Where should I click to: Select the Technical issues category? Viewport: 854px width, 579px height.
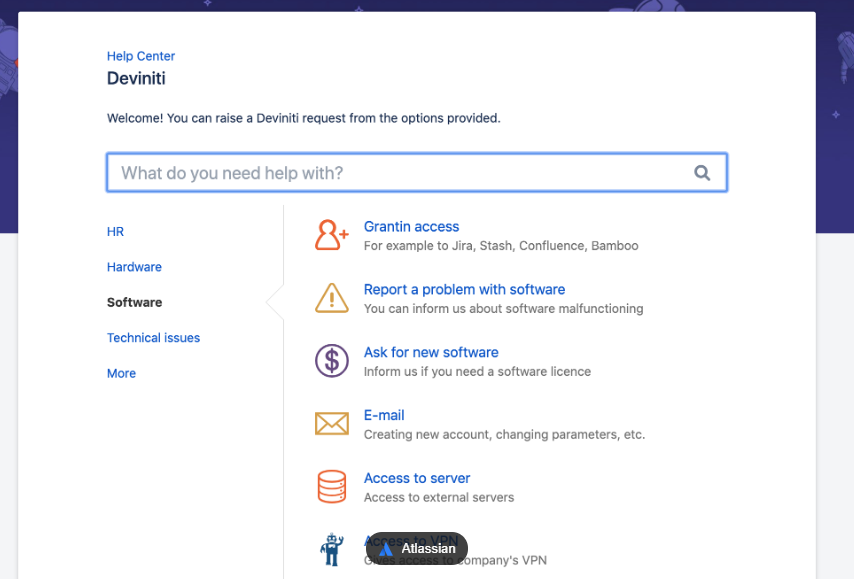pyautogui.click(x=153, y=338)
